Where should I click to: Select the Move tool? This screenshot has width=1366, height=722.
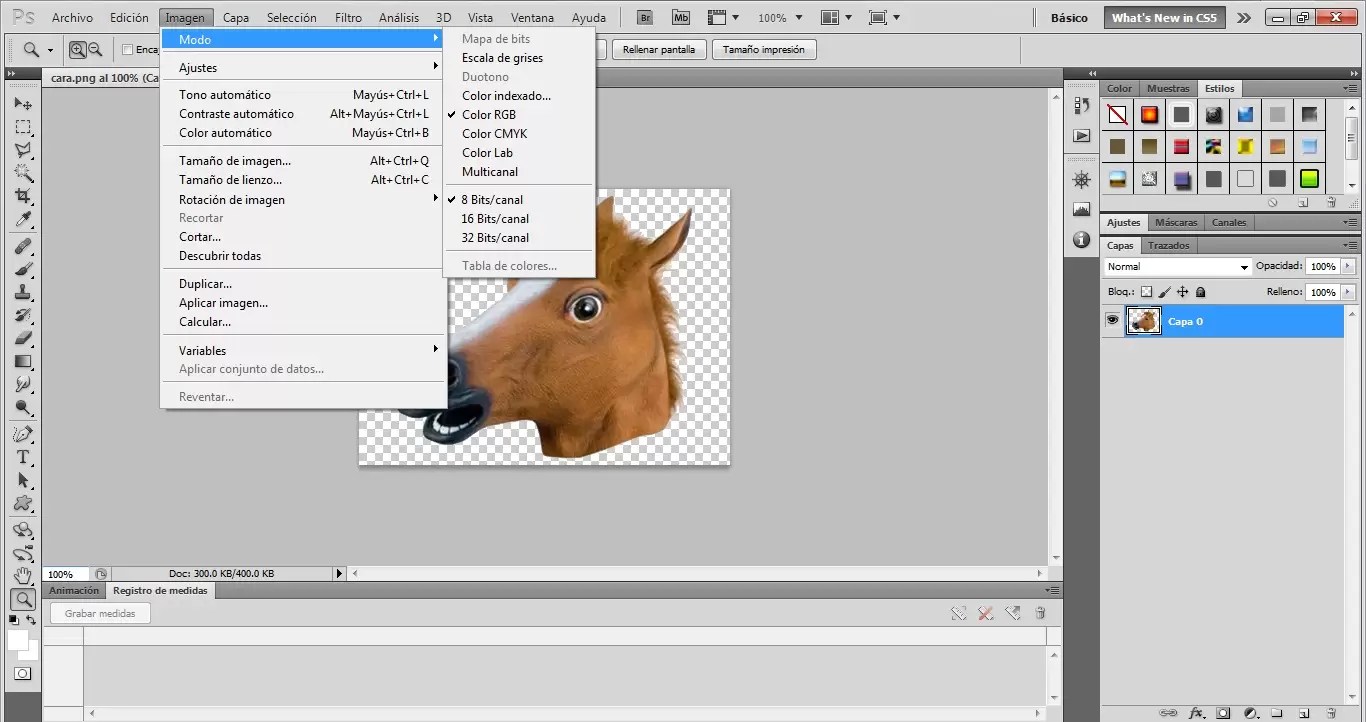coord(22,103)
